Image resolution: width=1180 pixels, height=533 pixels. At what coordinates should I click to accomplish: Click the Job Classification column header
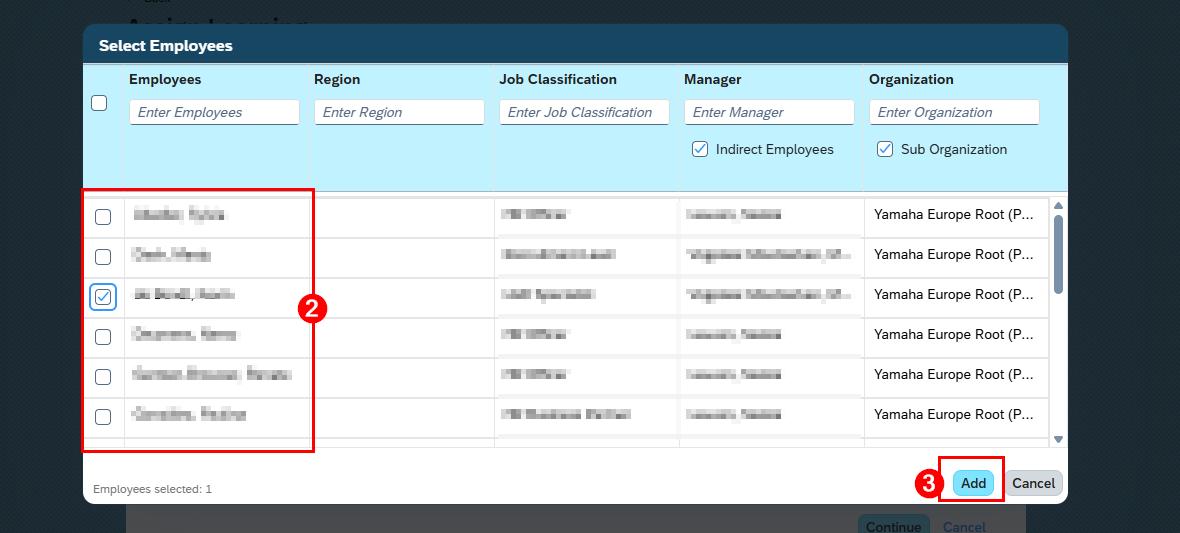[558, 79]
